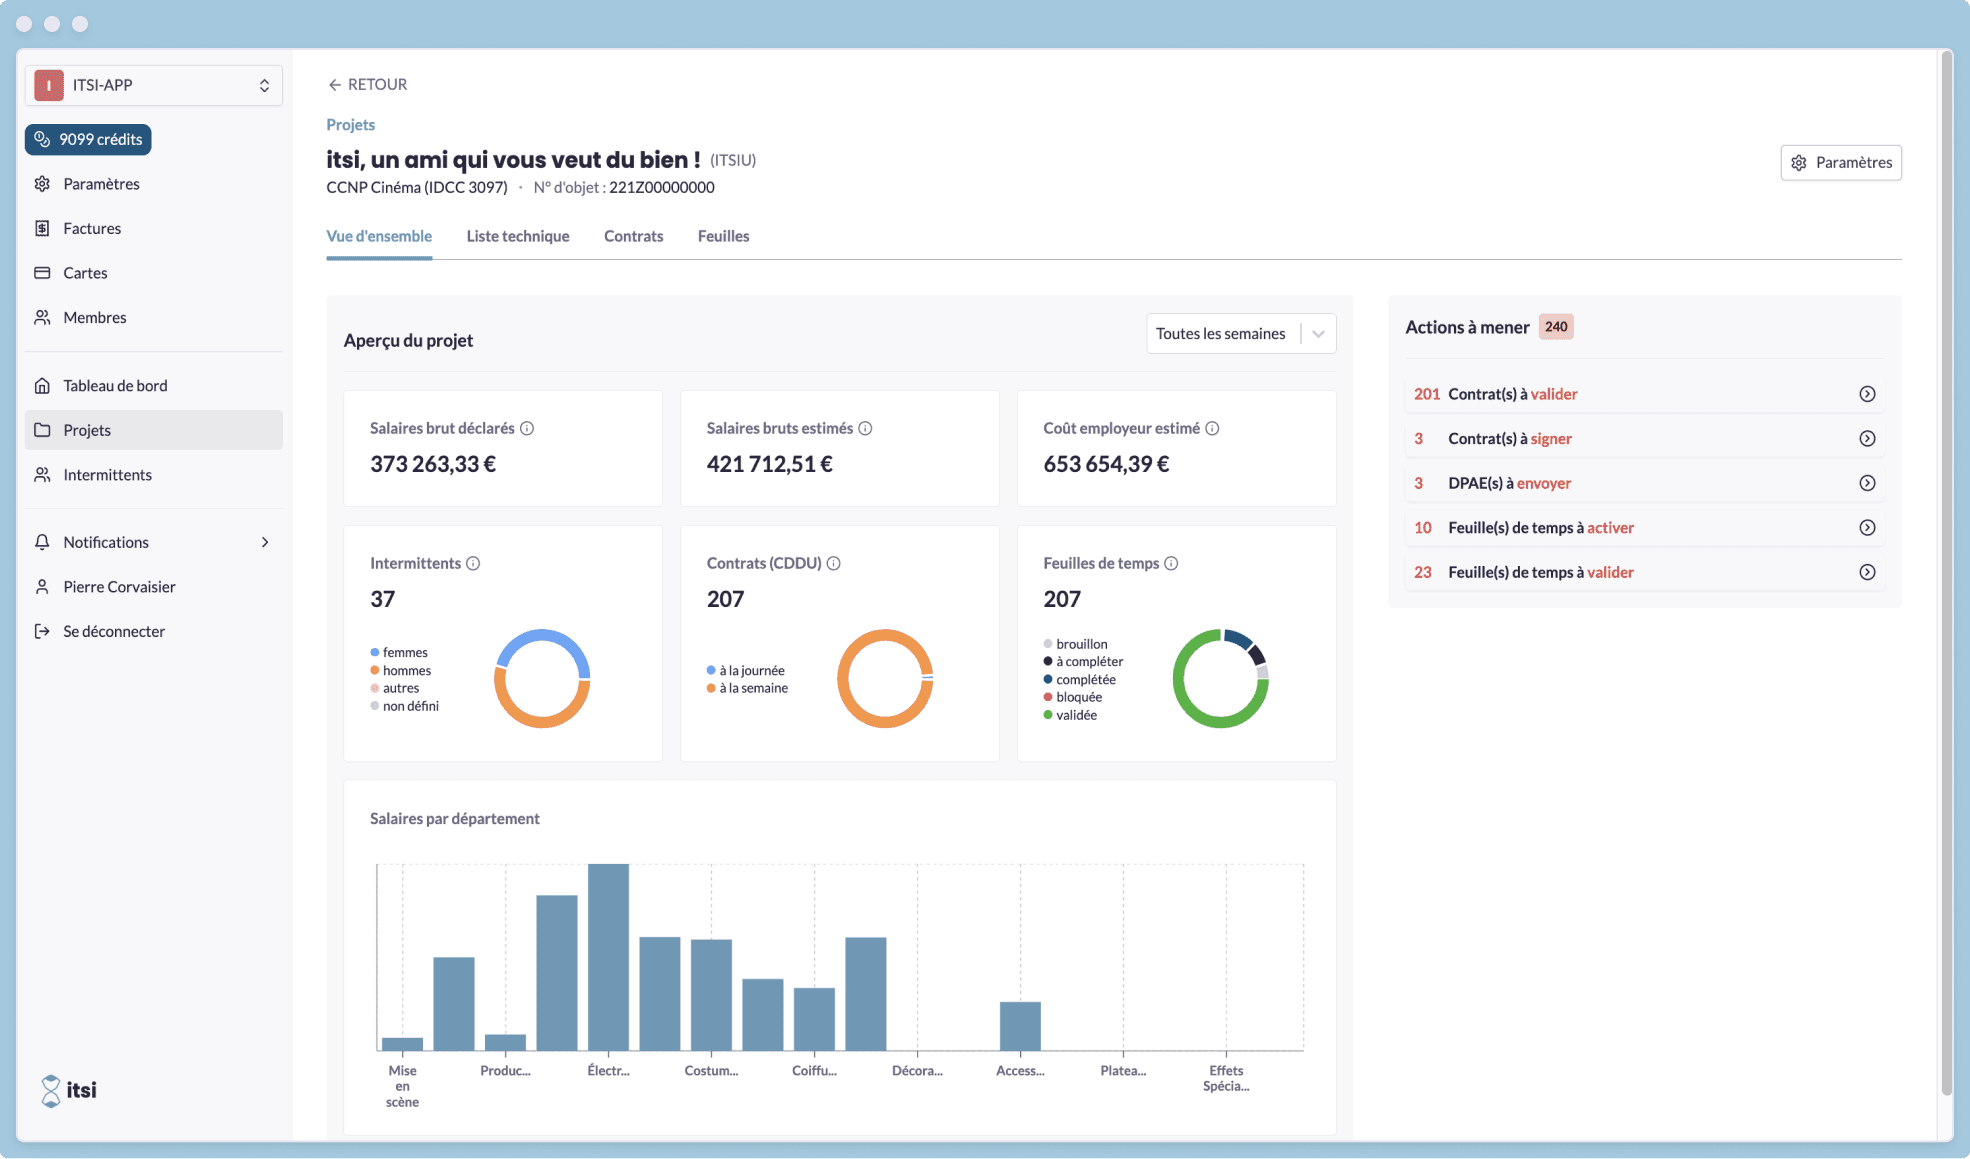The image size is (1970, 1159).
Task: Open the Toutes les semaines dropdown
Action: 1240,333
